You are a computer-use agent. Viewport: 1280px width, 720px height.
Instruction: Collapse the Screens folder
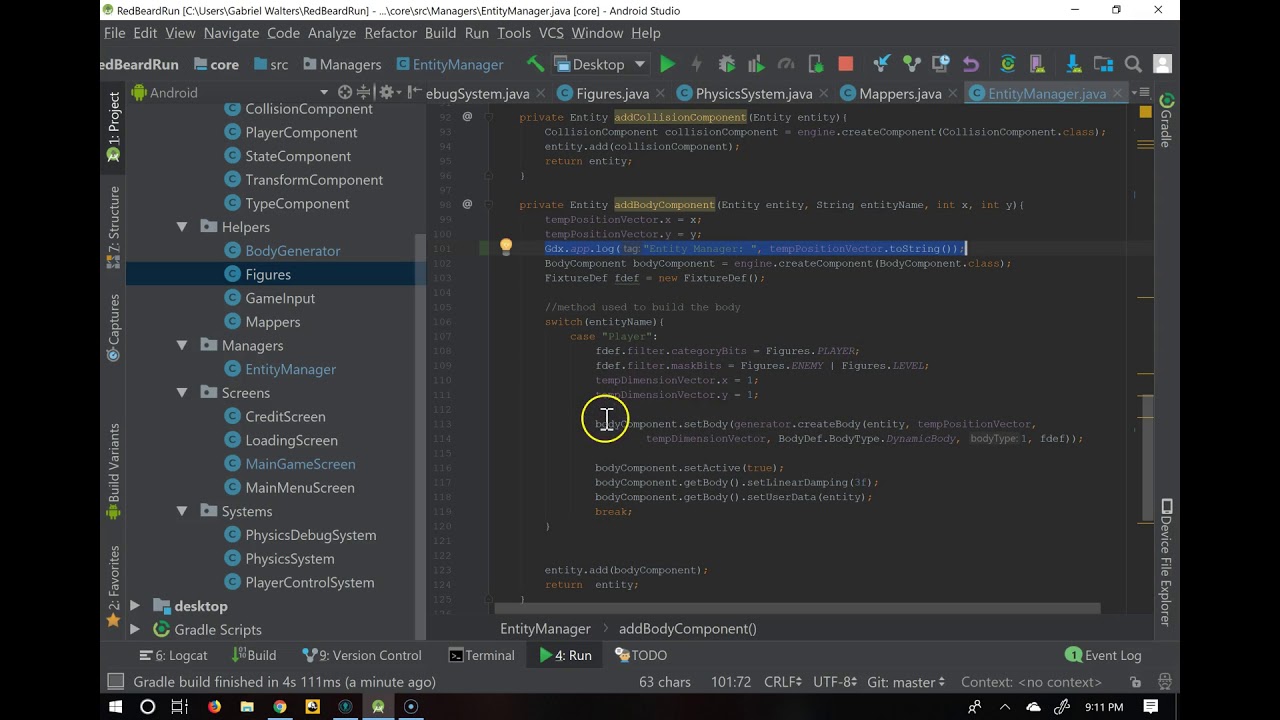tap(182, 393)
